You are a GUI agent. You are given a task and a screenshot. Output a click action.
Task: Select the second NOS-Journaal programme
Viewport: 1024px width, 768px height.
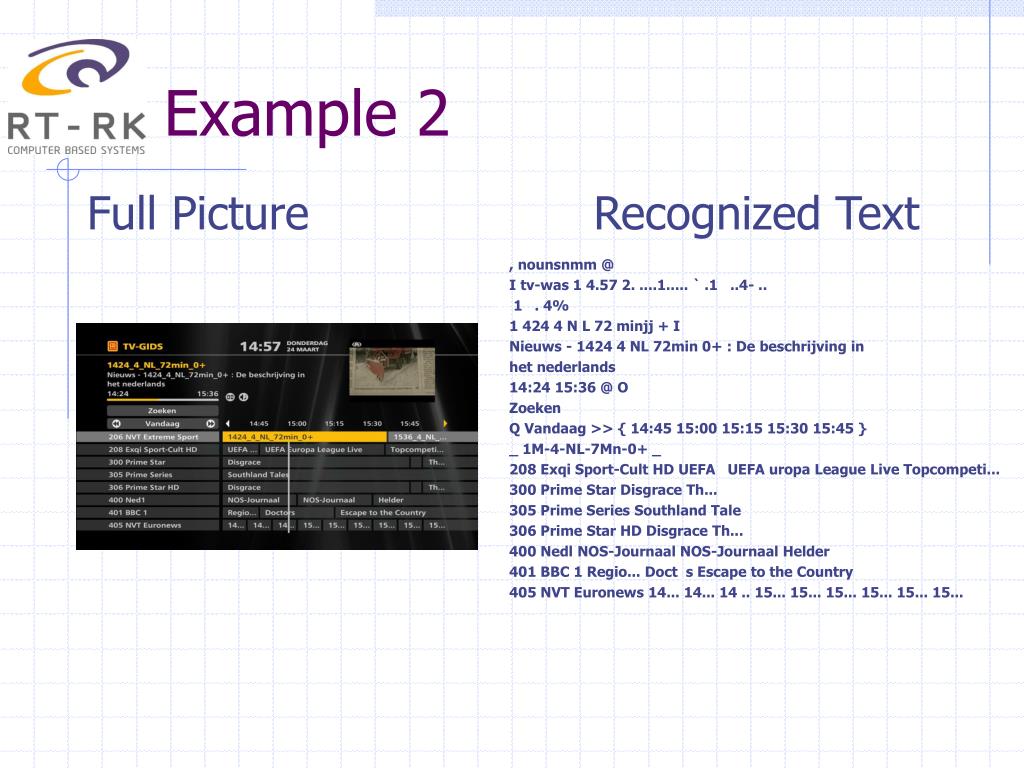click(334, 500)
